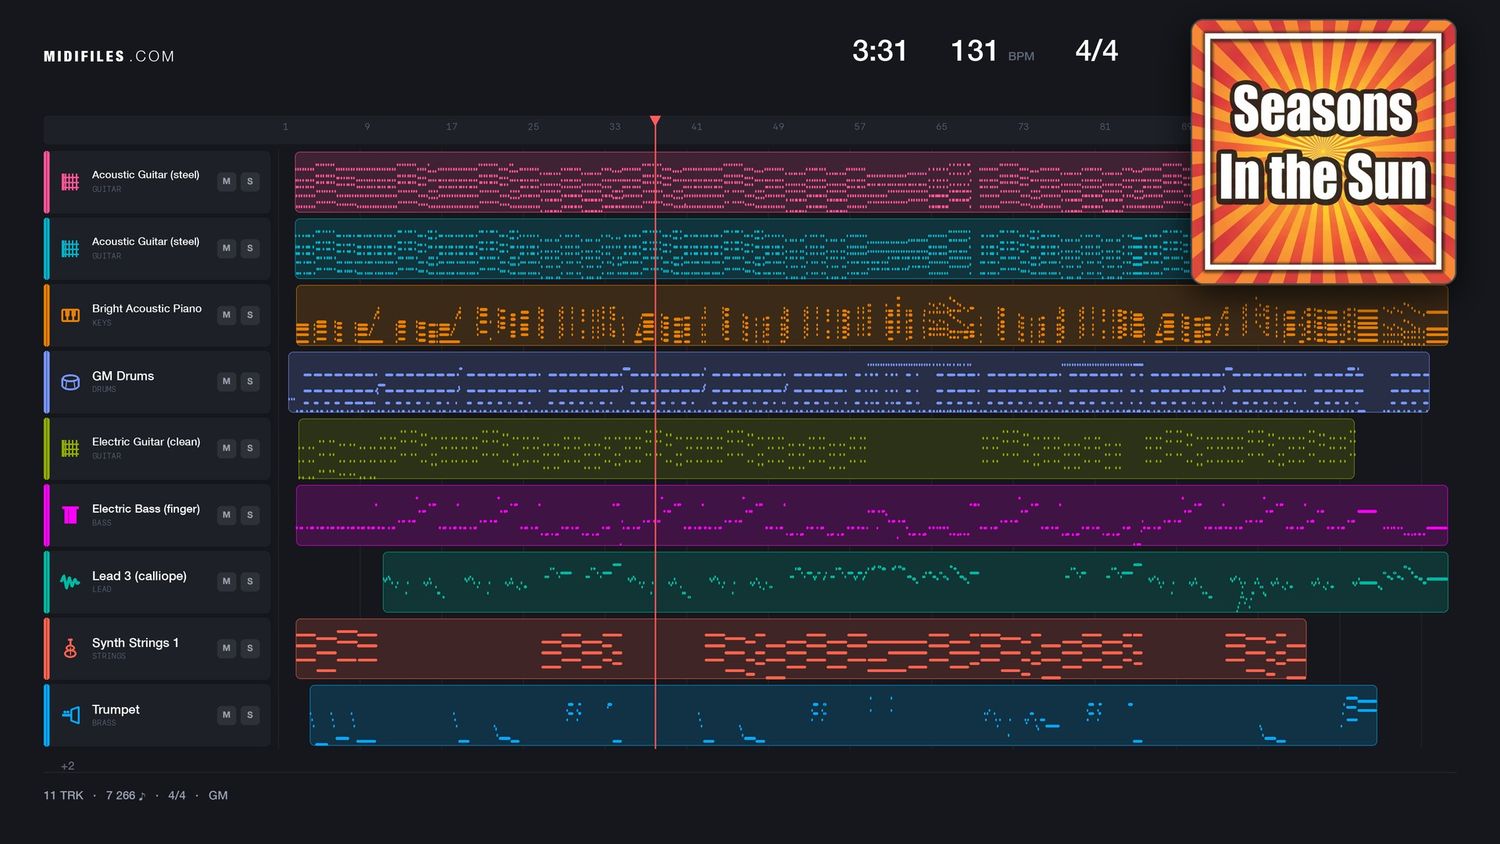Click bar 25 on the timeline ruler
The width and height of the screenshot is (1500, 844).
(533, 127)
